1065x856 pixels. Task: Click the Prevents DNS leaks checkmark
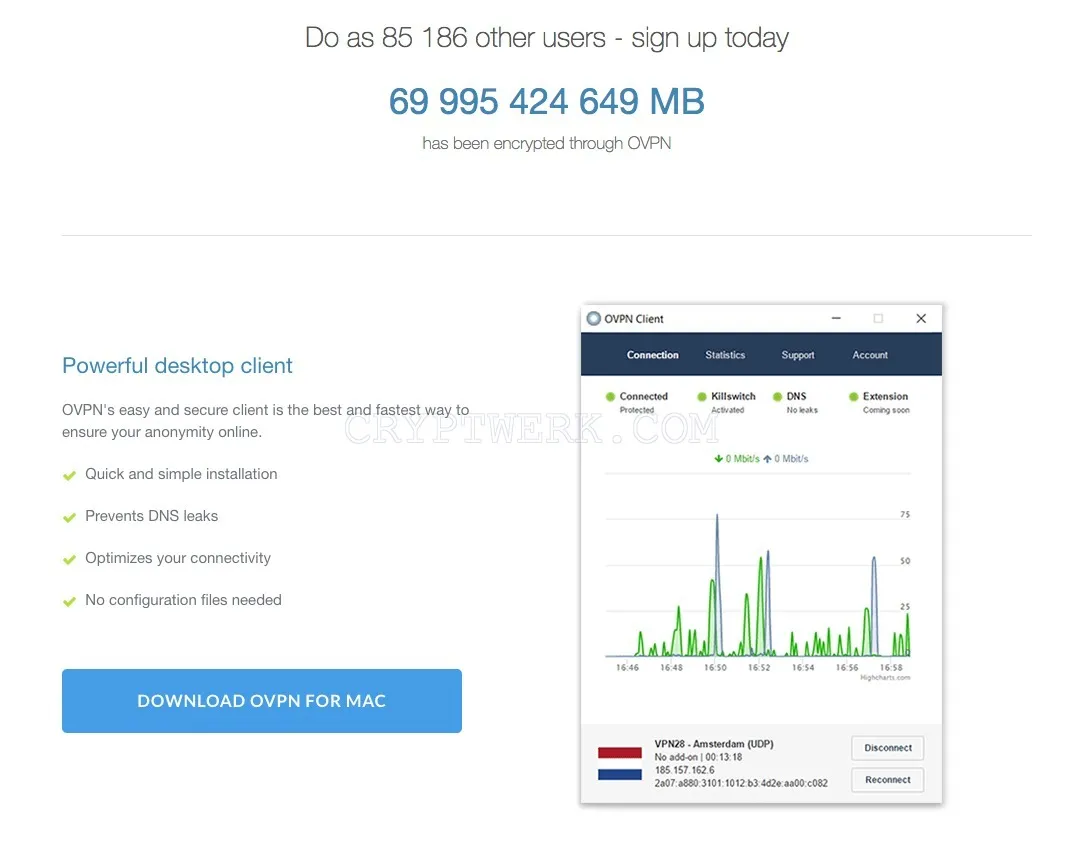(69, 517)
